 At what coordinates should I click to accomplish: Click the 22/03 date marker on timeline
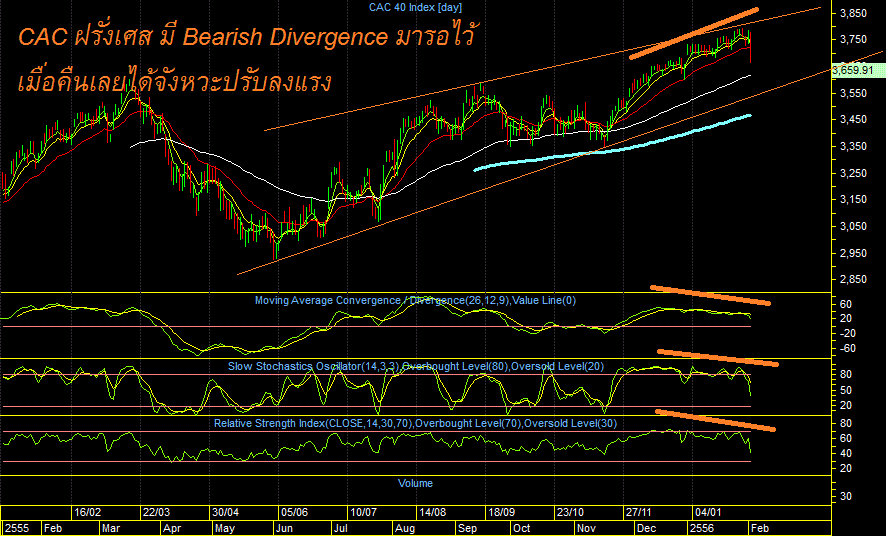point(157,513)
